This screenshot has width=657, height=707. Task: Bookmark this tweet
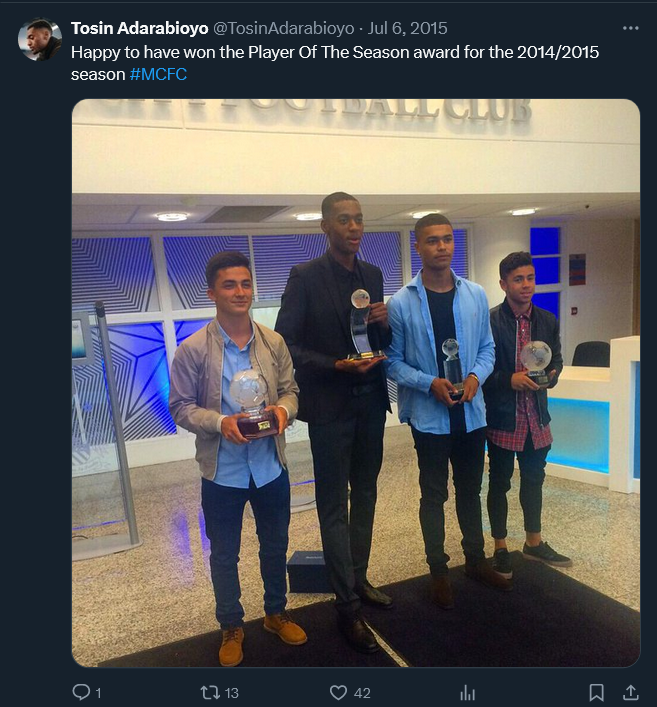(x=597, y=692)
